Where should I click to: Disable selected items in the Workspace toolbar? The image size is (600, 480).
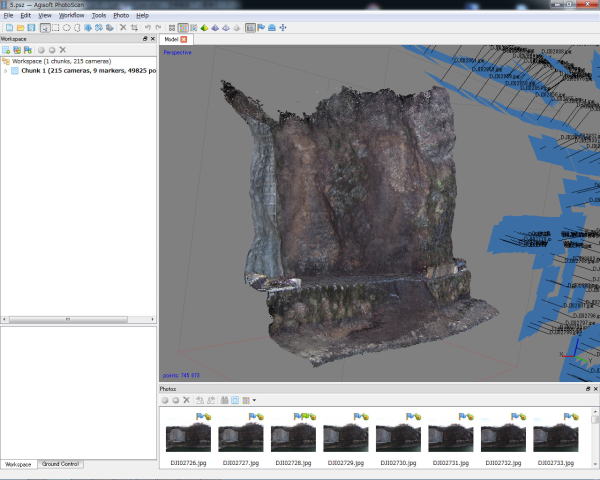(x=52, y=50)
